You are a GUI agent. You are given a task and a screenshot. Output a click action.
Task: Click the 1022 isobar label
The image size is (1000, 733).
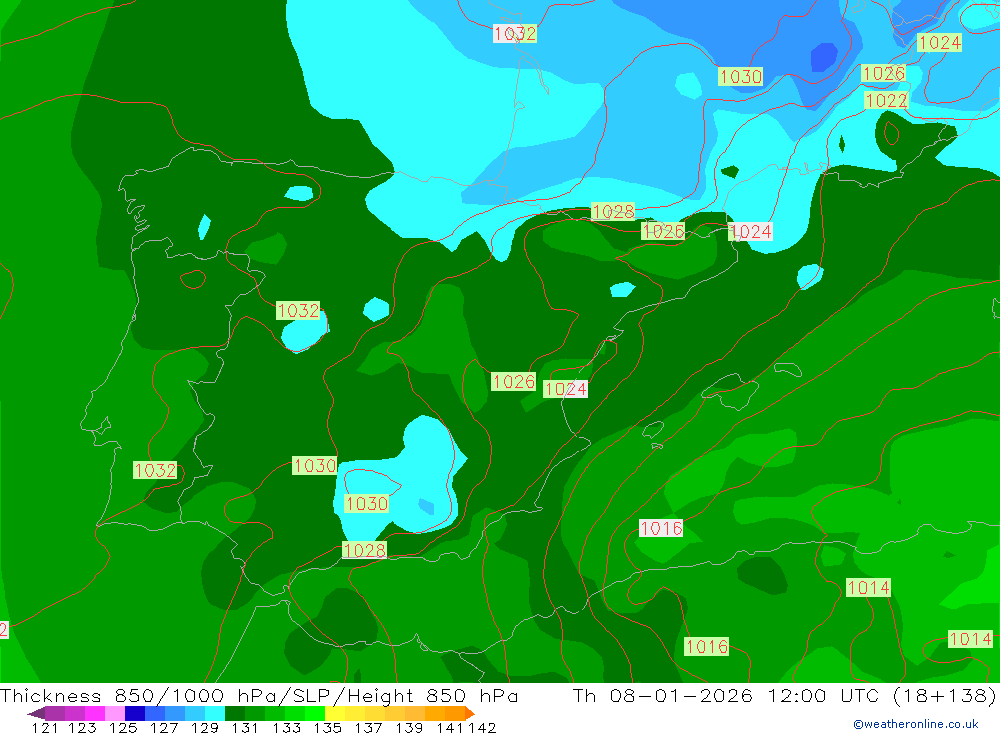(x=886, y=100)
